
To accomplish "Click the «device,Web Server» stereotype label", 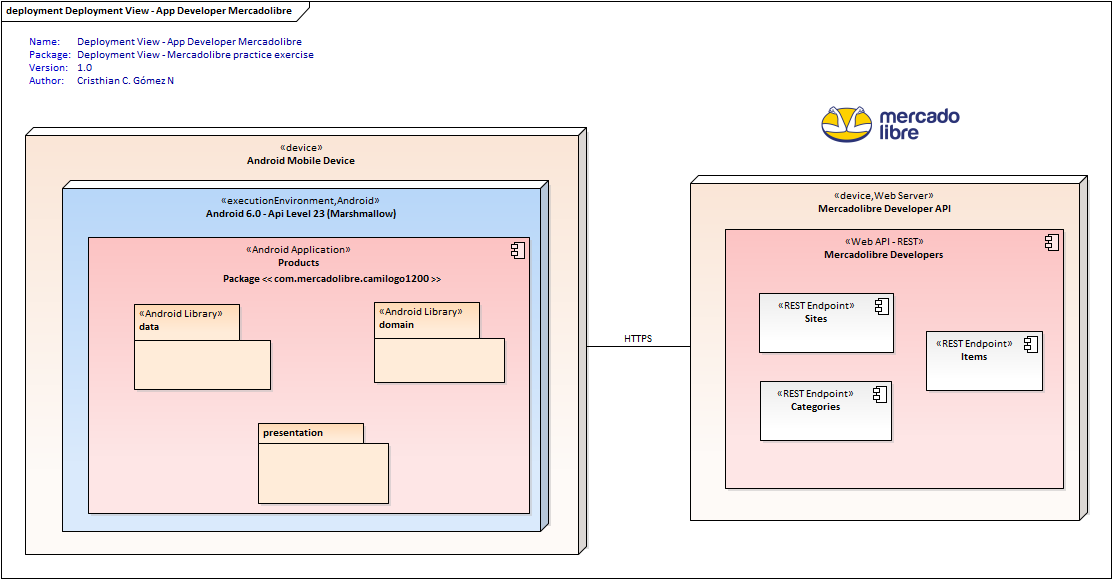I will [884, 195].
